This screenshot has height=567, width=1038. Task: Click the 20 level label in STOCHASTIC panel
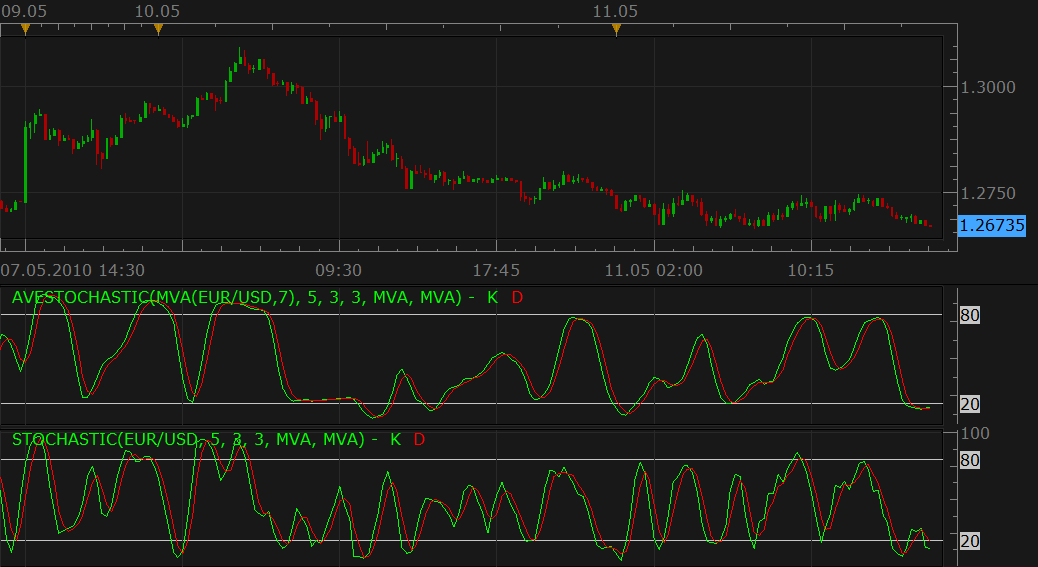(970, 541)
